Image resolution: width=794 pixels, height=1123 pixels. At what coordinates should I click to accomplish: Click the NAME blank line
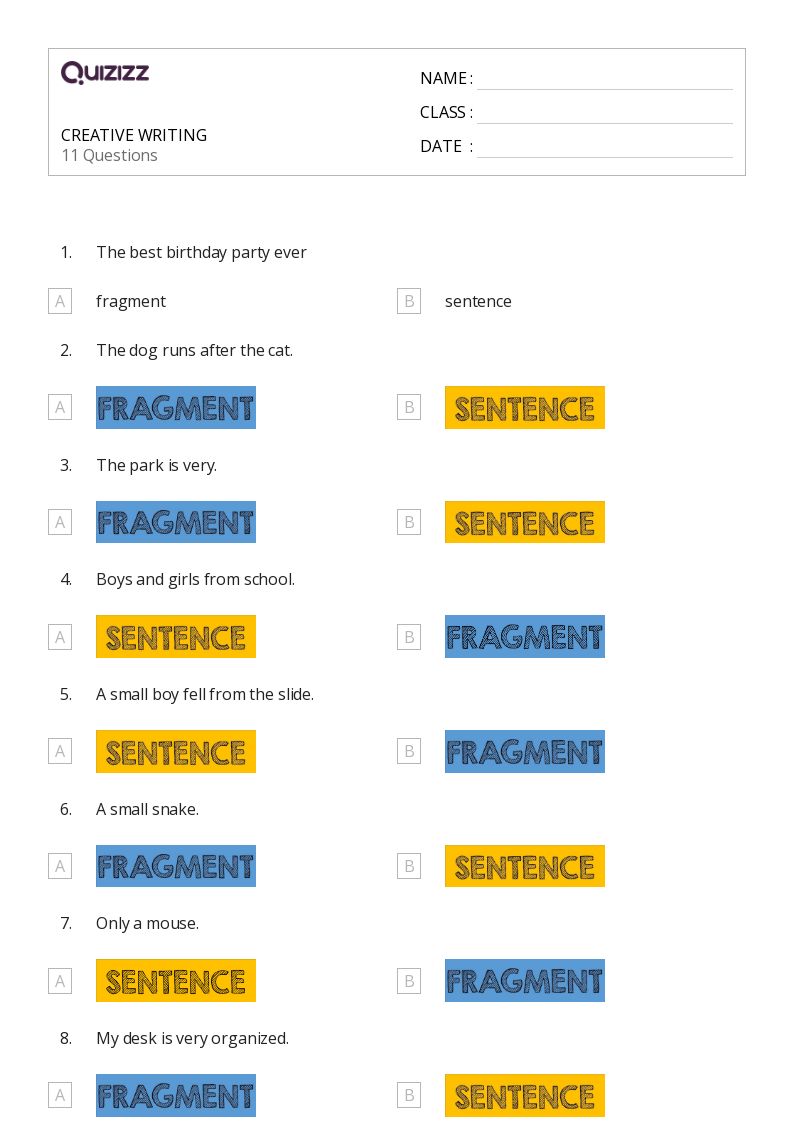click(605, 89)
